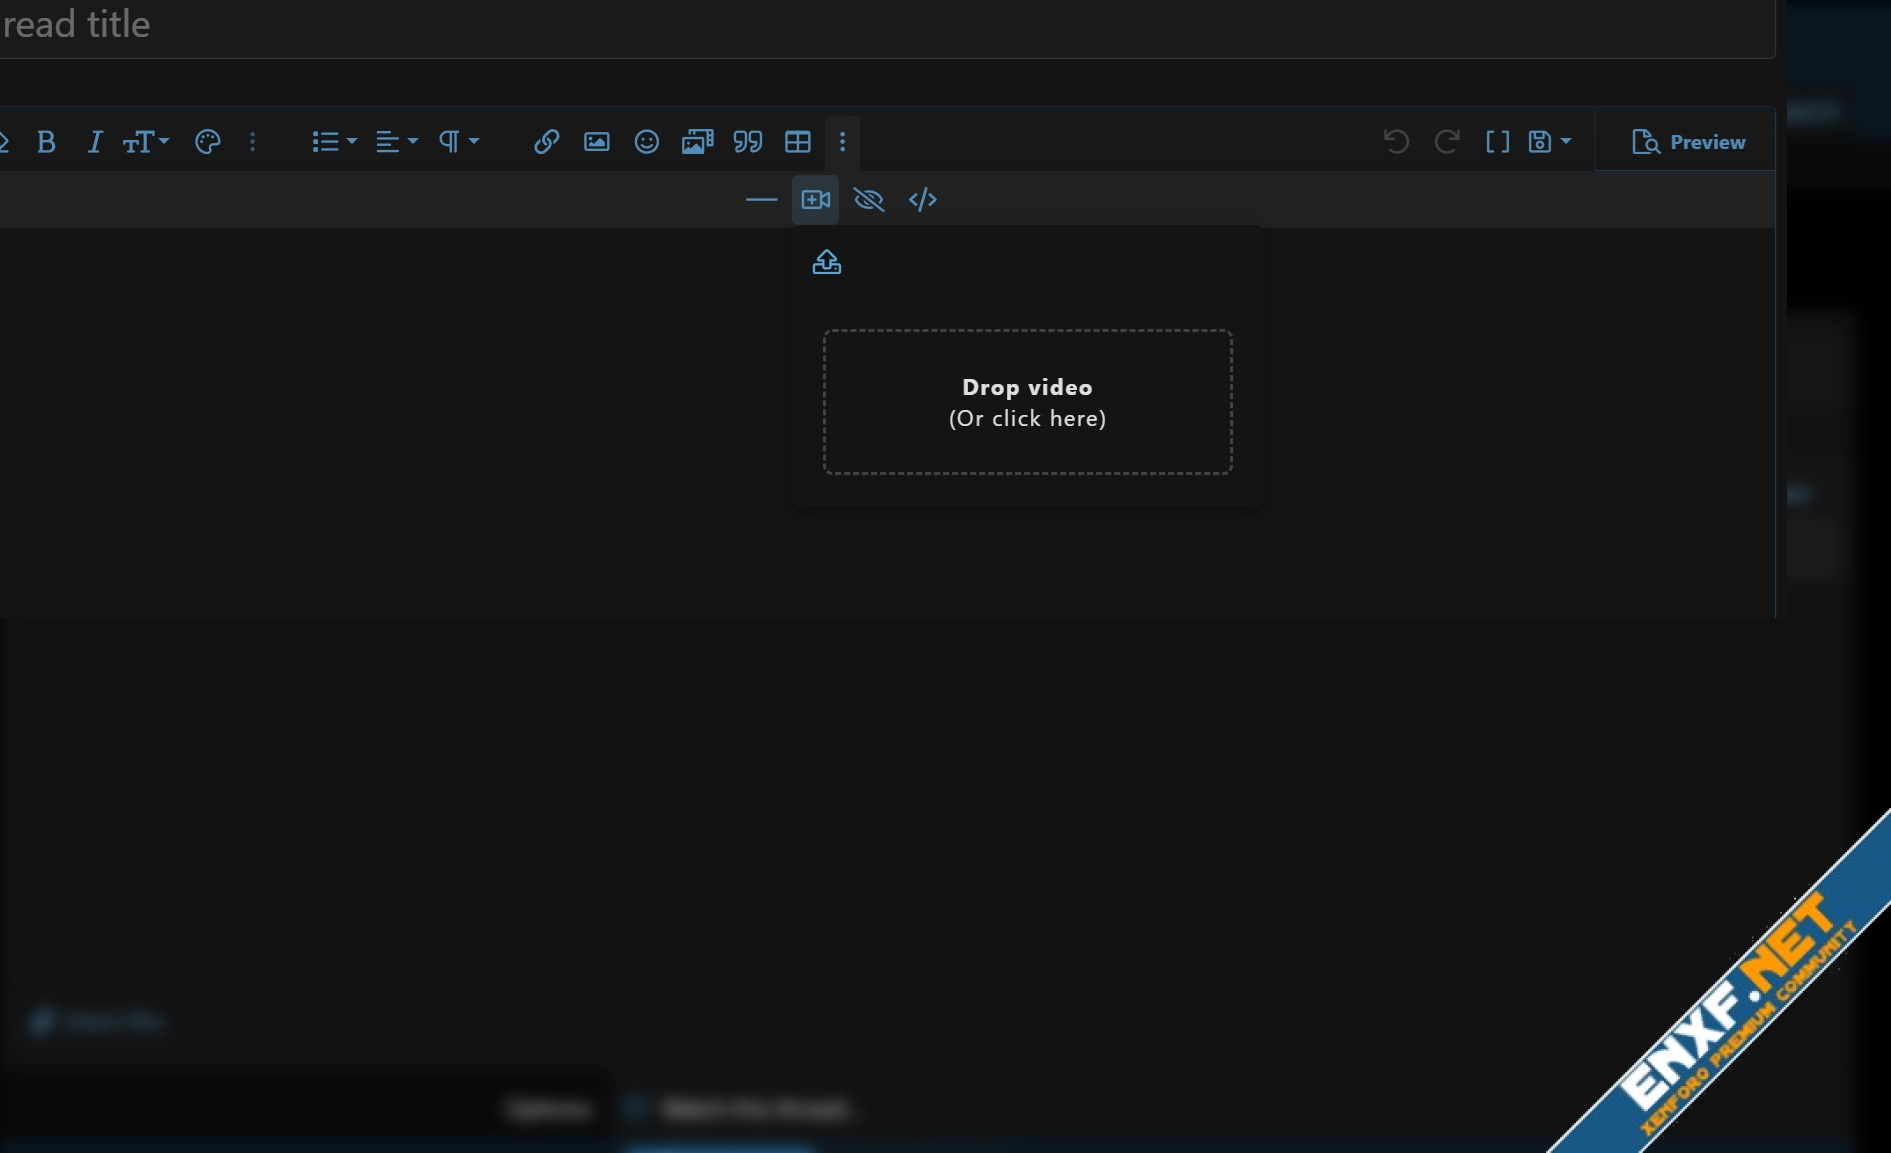The width and height of the screenshot is (1891, 1153).
Task: Click the insert image icon
Action: (596, 142)
